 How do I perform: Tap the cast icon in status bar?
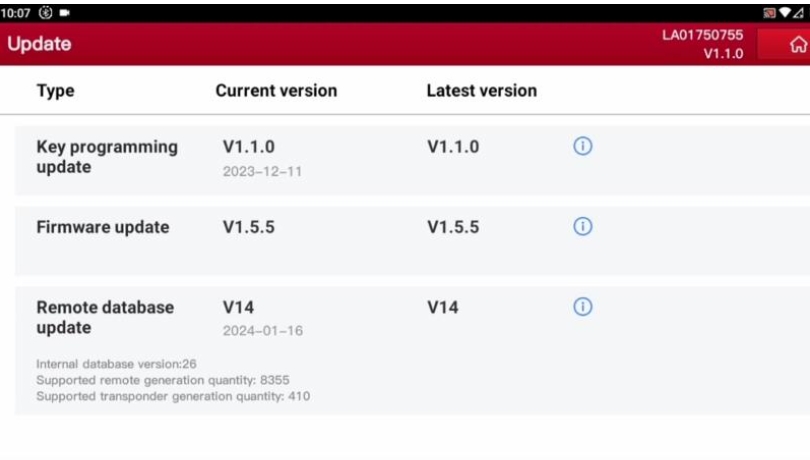[x=769, y=13]
